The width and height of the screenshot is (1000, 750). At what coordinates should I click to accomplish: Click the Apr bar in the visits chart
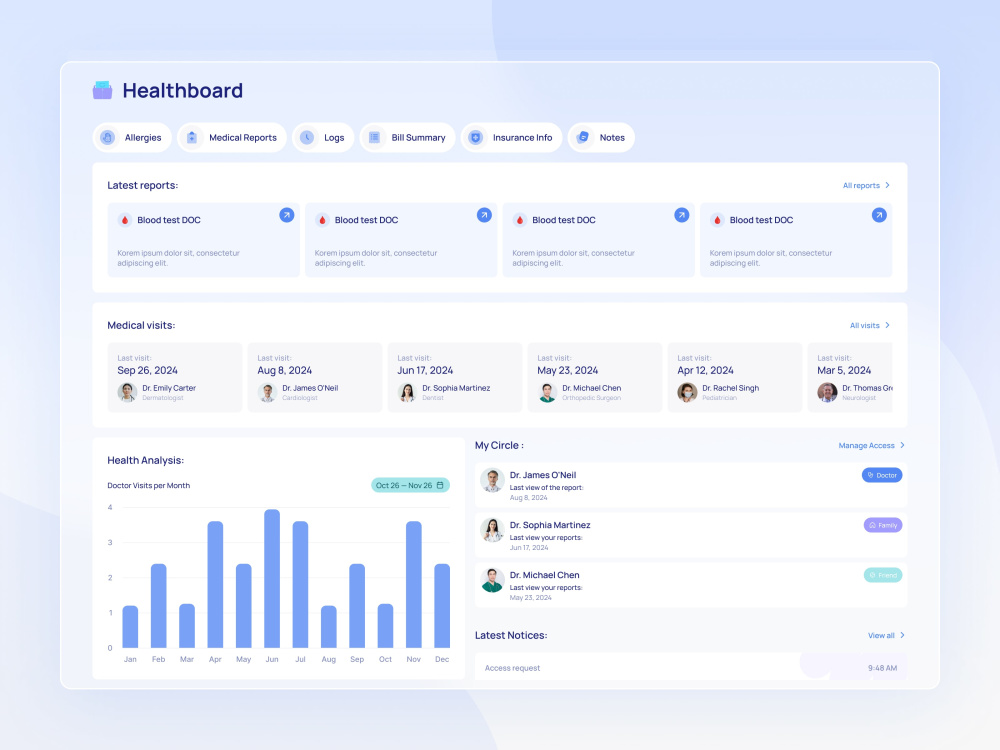(x=216, y=584)
